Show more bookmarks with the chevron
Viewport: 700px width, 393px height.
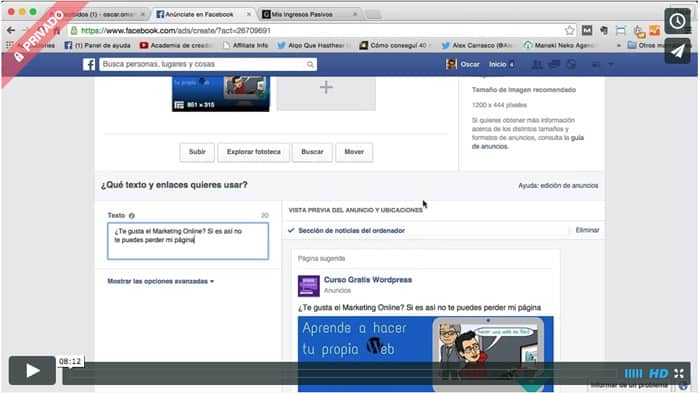coord(618,46)
